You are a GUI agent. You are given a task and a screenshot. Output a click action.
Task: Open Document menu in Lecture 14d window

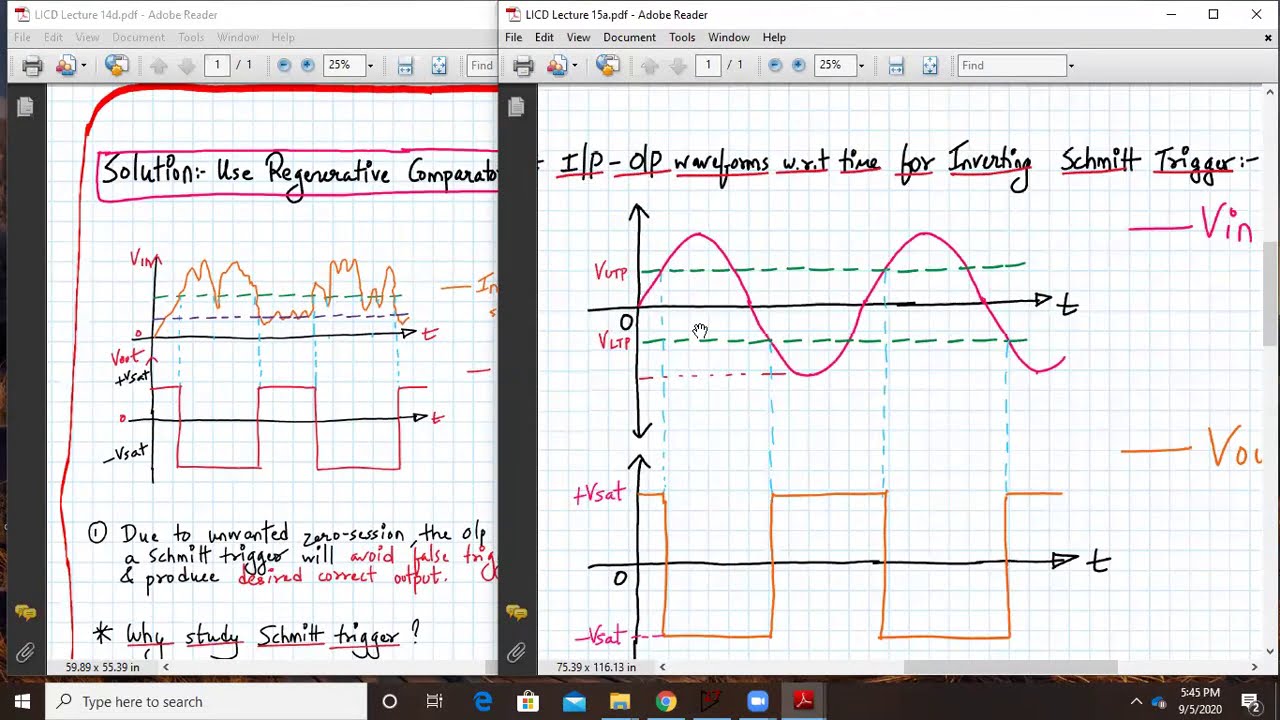[x=138, y=37]
